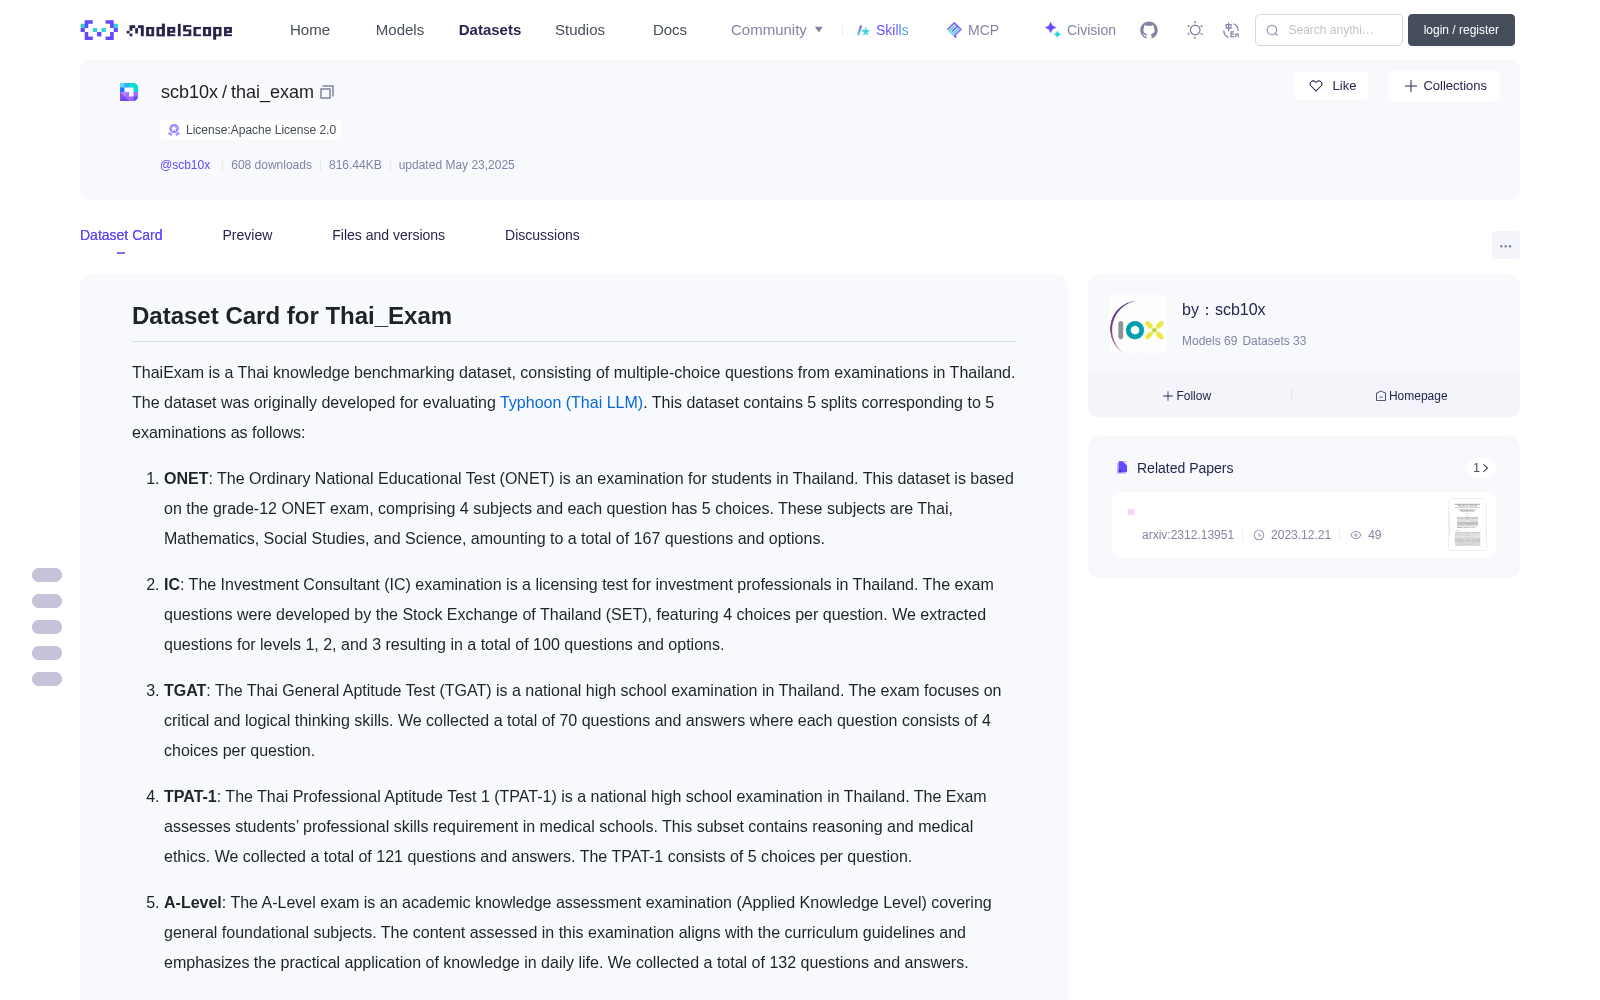Switch to Files and versions tab

click(388, 235)
